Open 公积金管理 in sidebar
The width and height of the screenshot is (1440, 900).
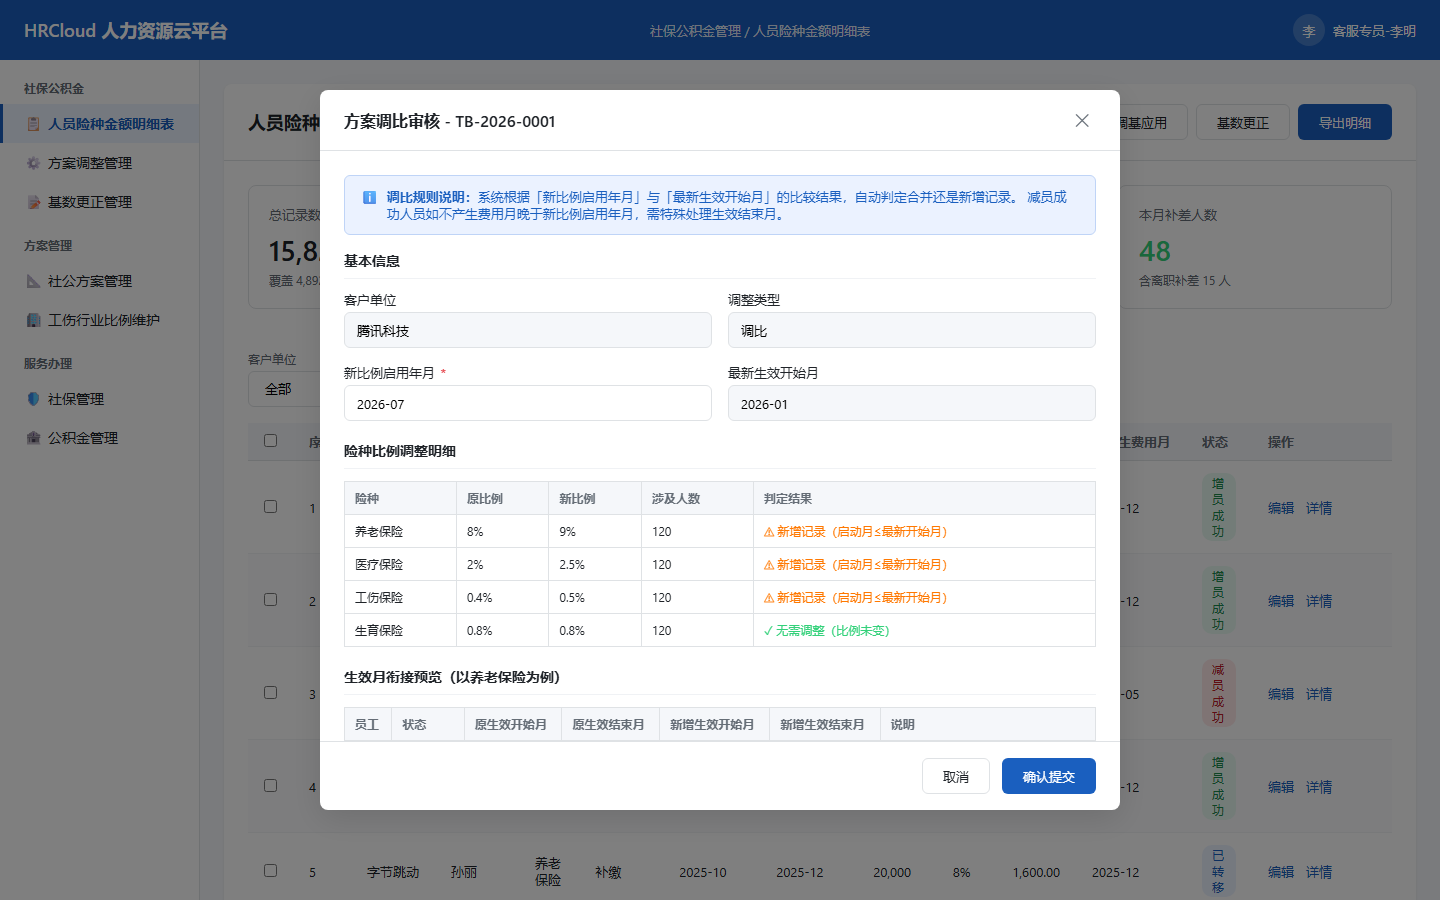[100, 438]
